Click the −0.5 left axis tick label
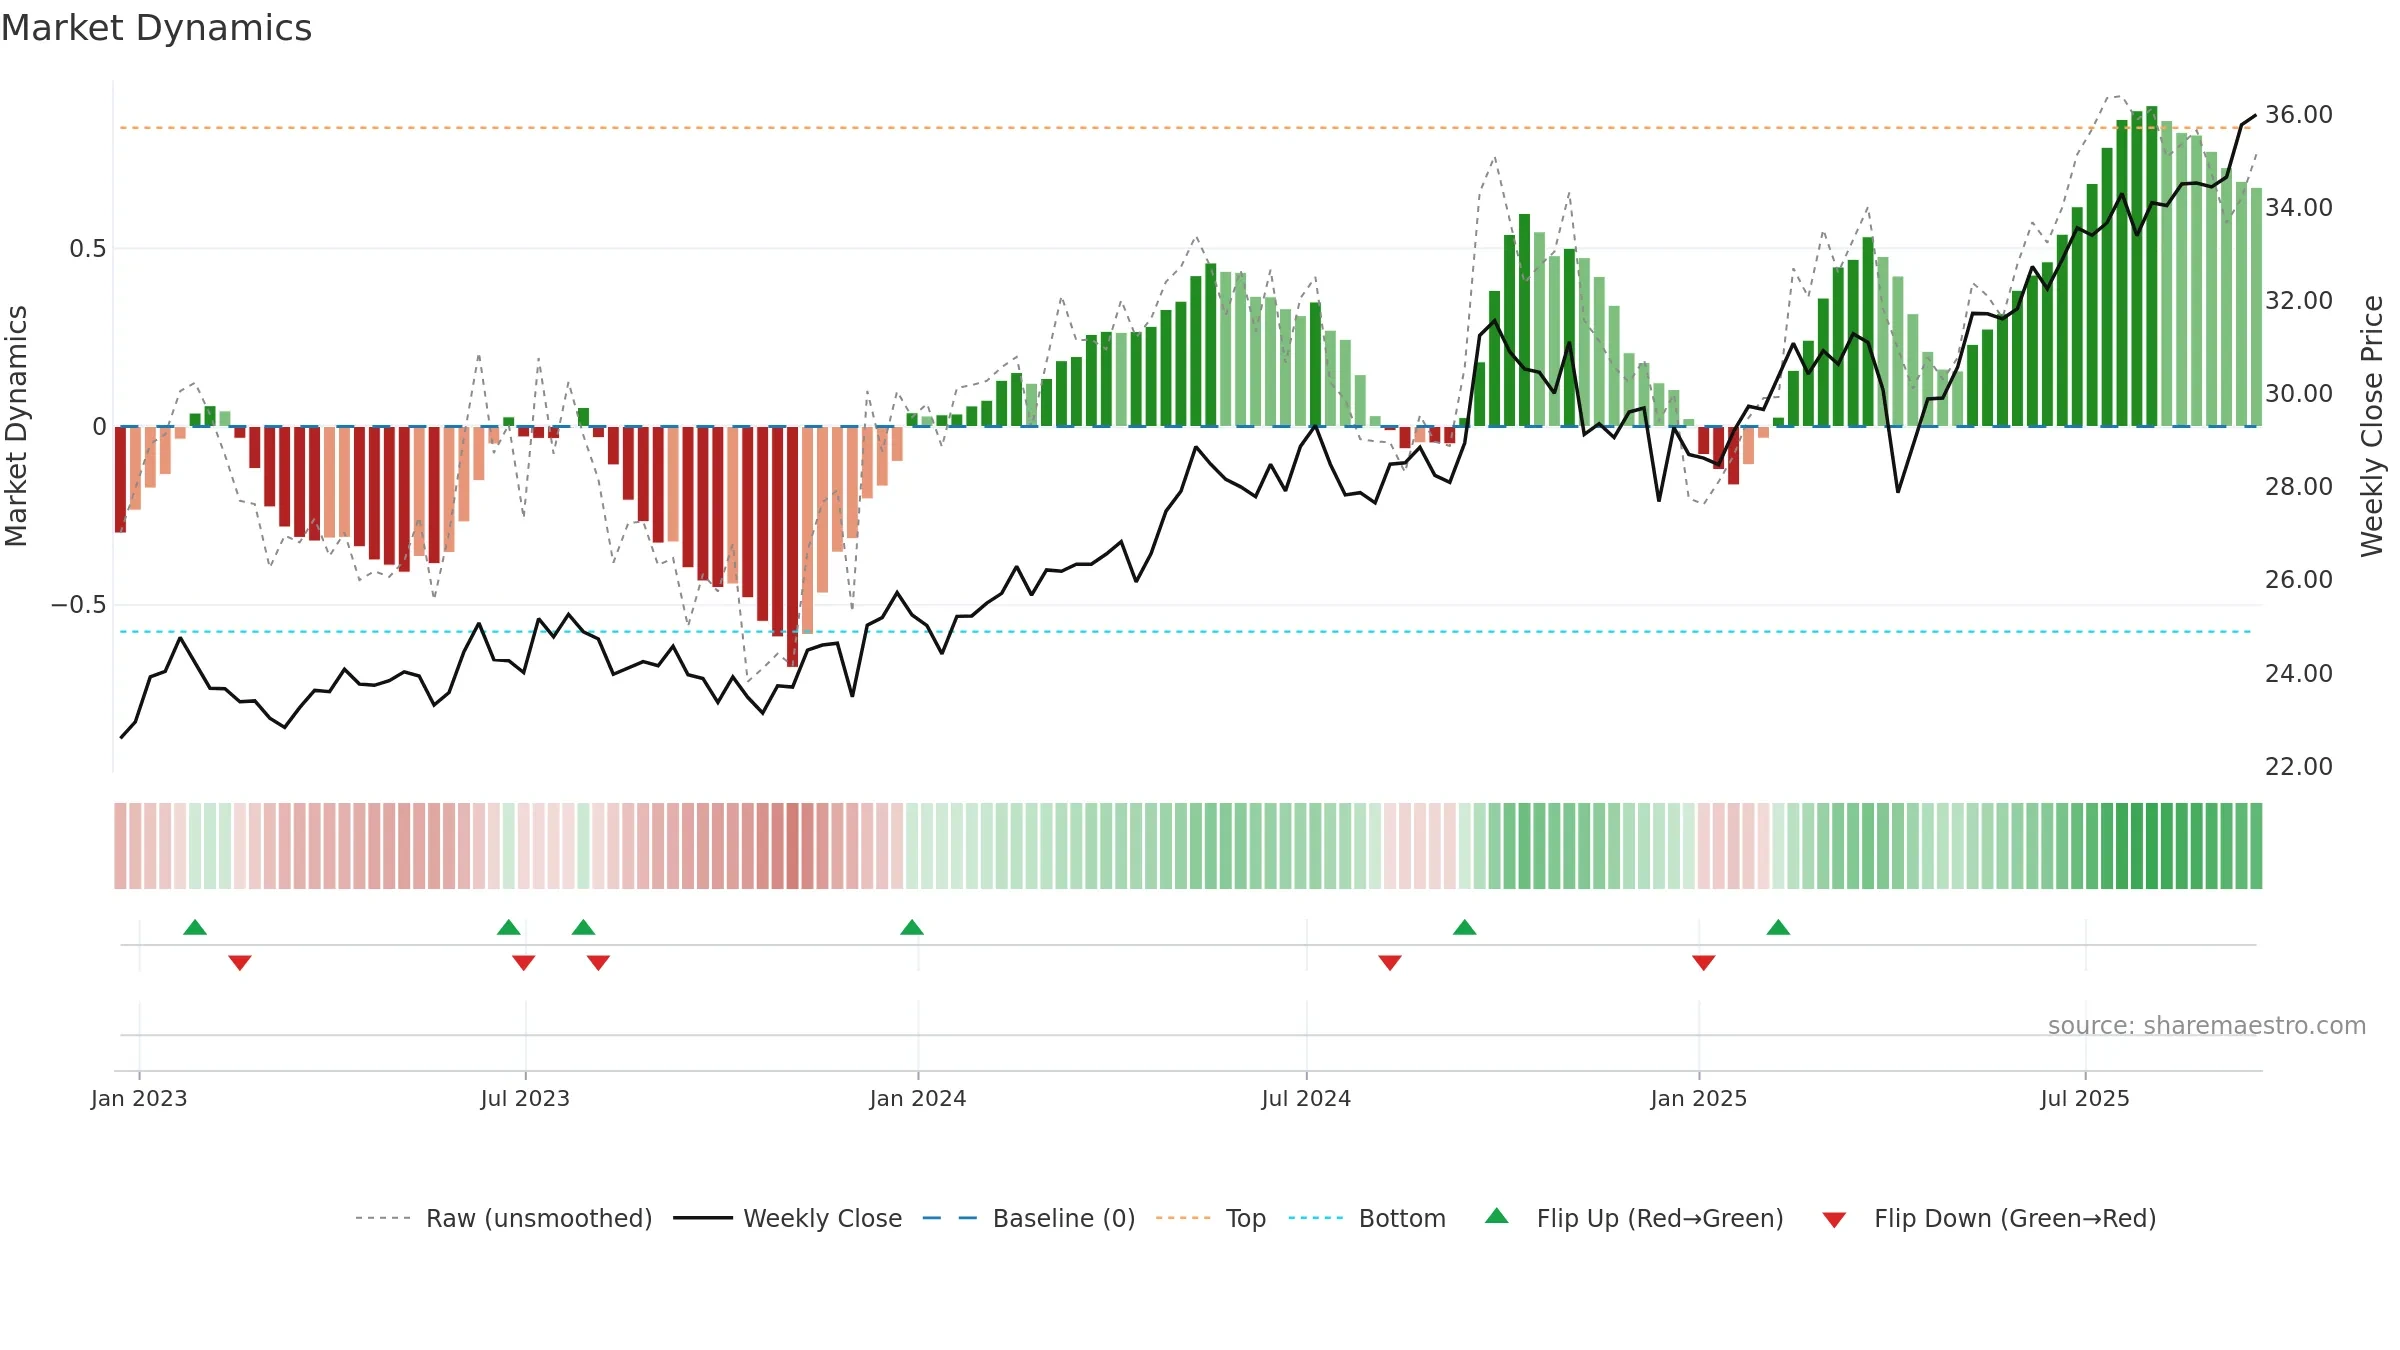The image size is (2400, 1350). [78, 605]
